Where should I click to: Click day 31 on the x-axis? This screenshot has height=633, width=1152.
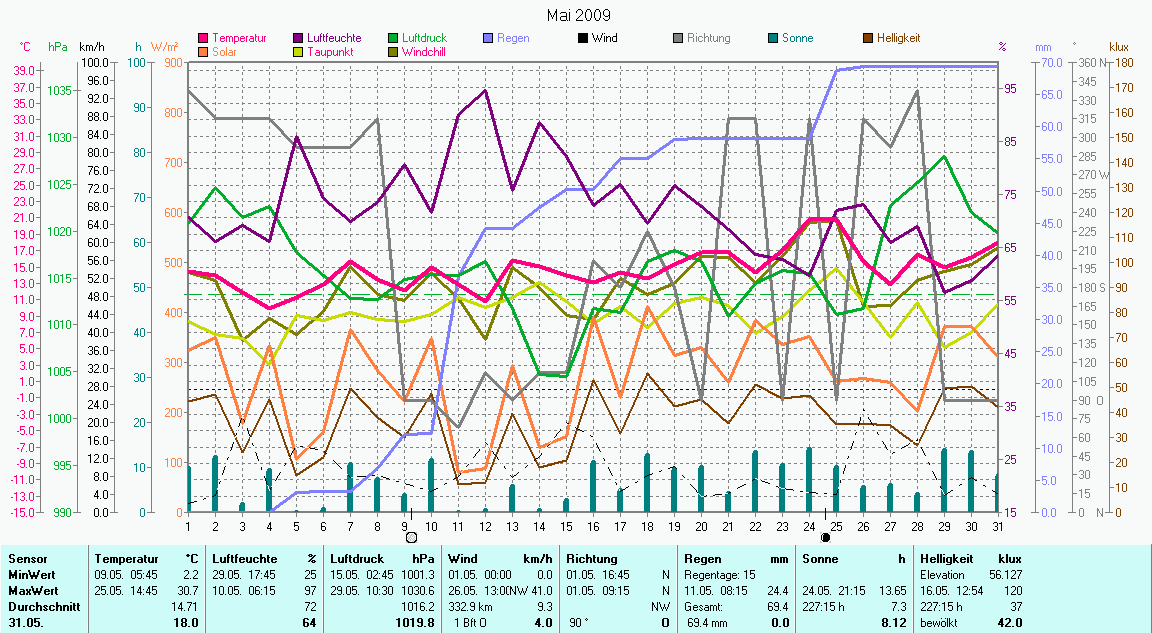tap(997, 525)
